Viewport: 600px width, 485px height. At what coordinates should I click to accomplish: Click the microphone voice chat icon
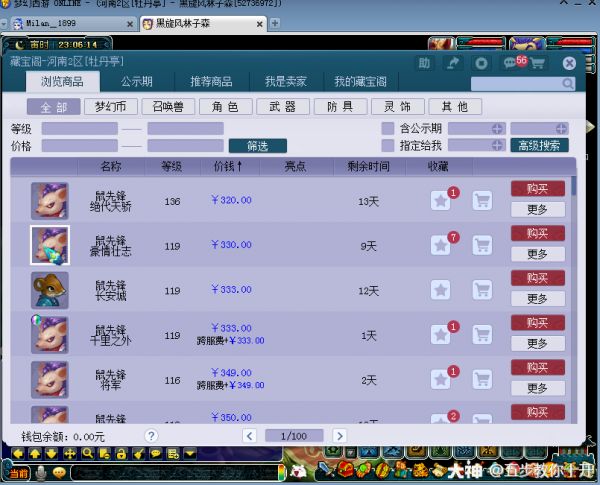(x=41, y=473)
